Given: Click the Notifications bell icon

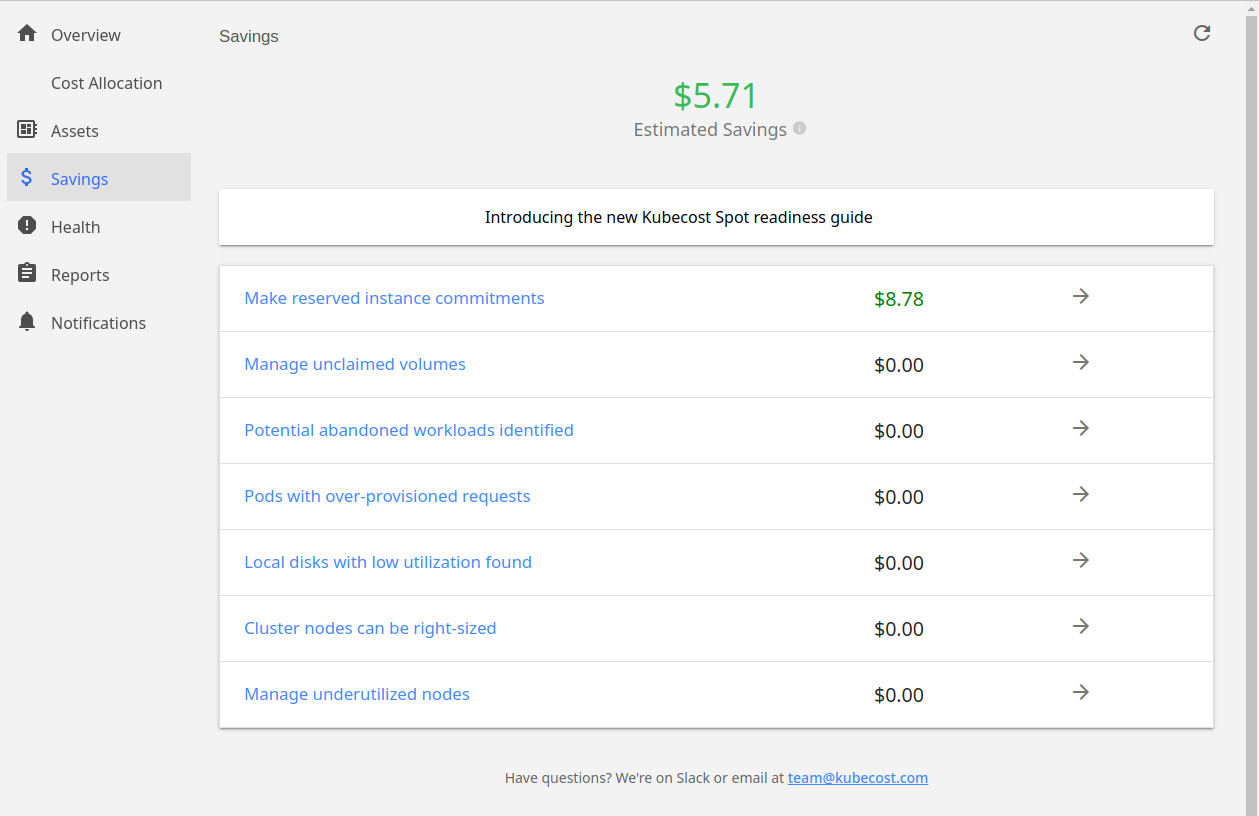Looking at the screenshot, I should pyautogui.click(x=27, y=322).
